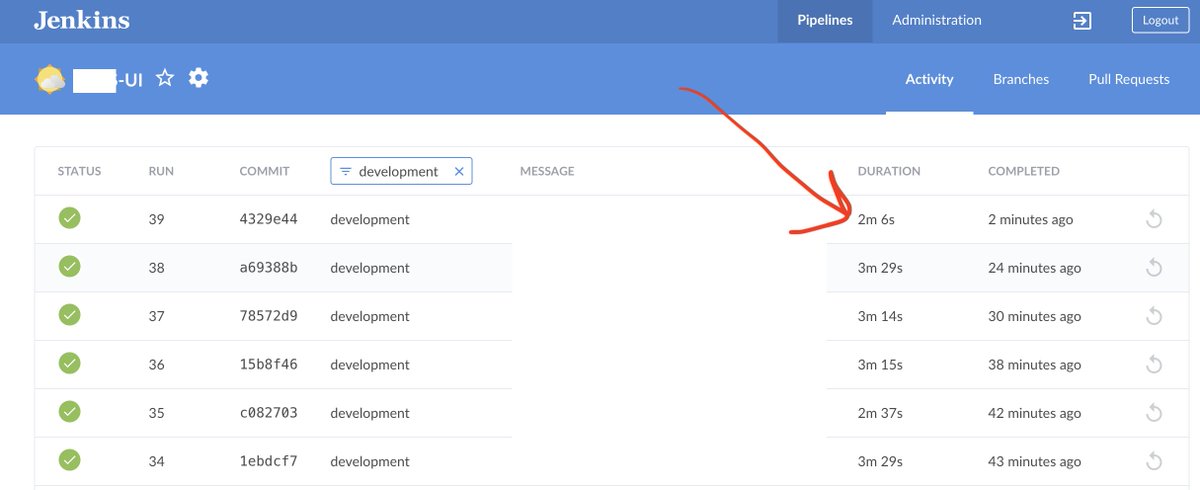Click run number 39

(156, 219)
